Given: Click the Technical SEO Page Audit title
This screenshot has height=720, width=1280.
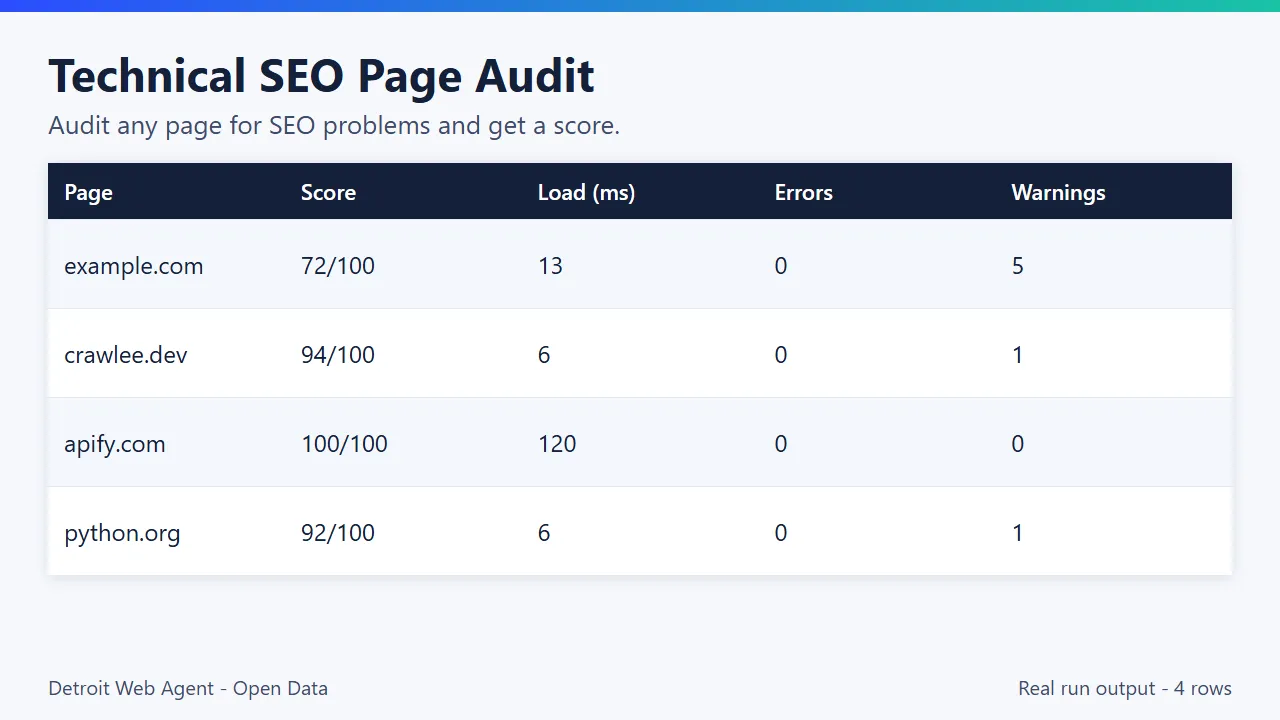Looking at the screenshot, I should 321,77.
